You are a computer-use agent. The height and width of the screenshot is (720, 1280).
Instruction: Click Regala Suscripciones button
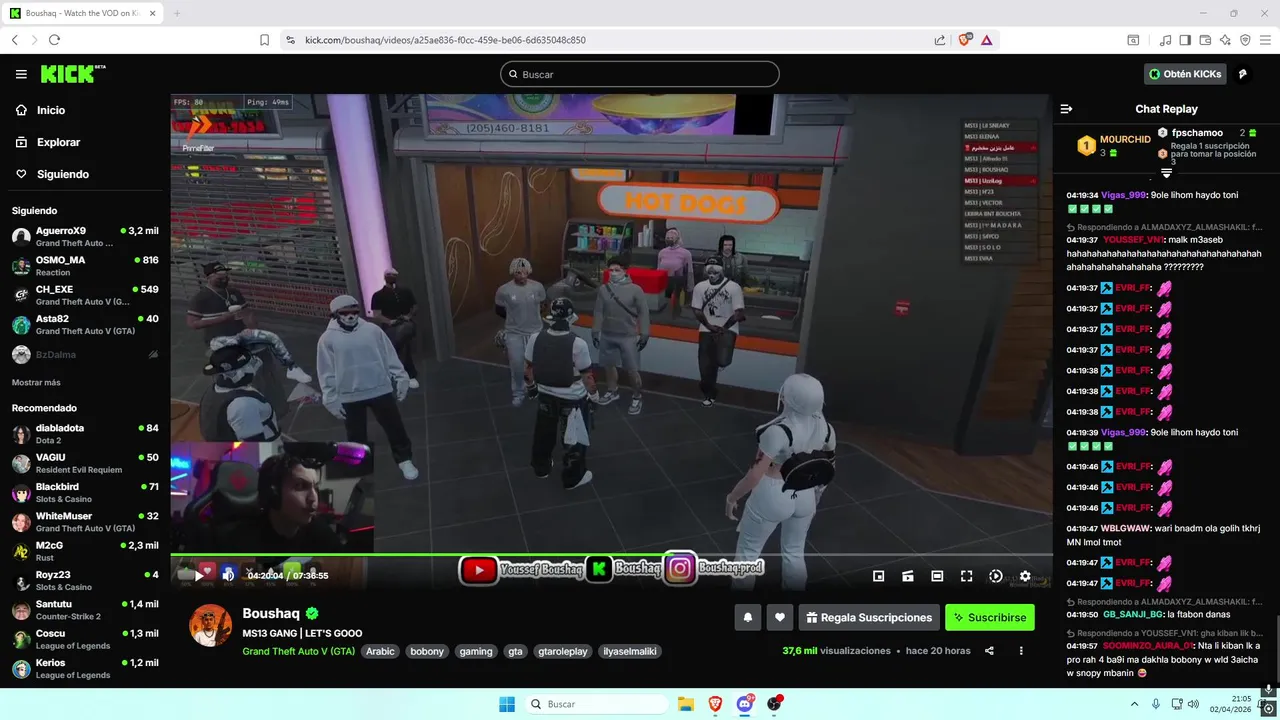point(869,617)
